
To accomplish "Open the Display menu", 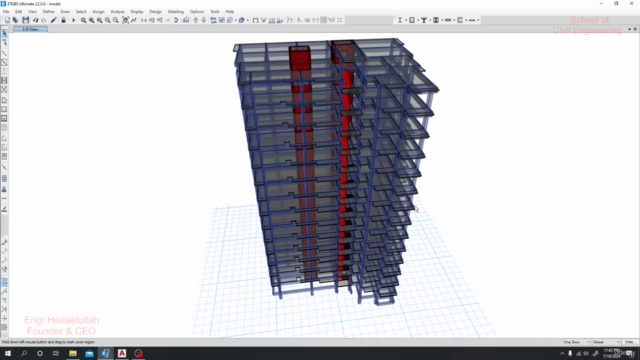I will click(x=137, y=11).
